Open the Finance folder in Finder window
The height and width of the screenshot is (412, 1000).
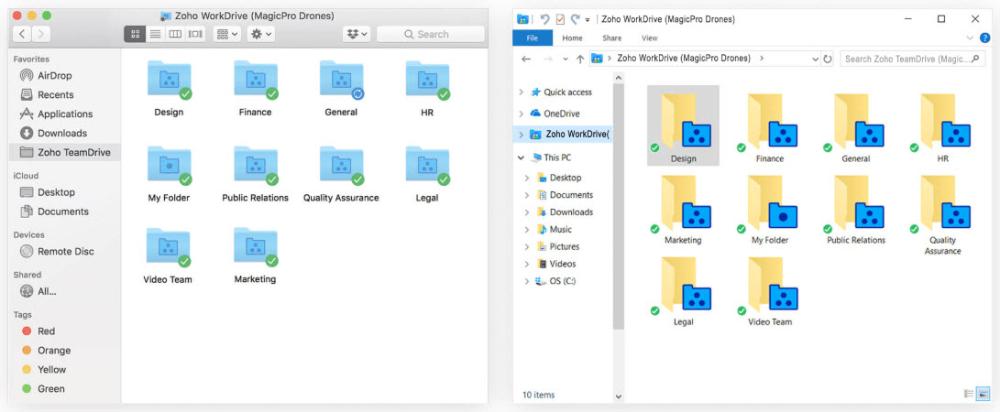(x=256, y=80)
